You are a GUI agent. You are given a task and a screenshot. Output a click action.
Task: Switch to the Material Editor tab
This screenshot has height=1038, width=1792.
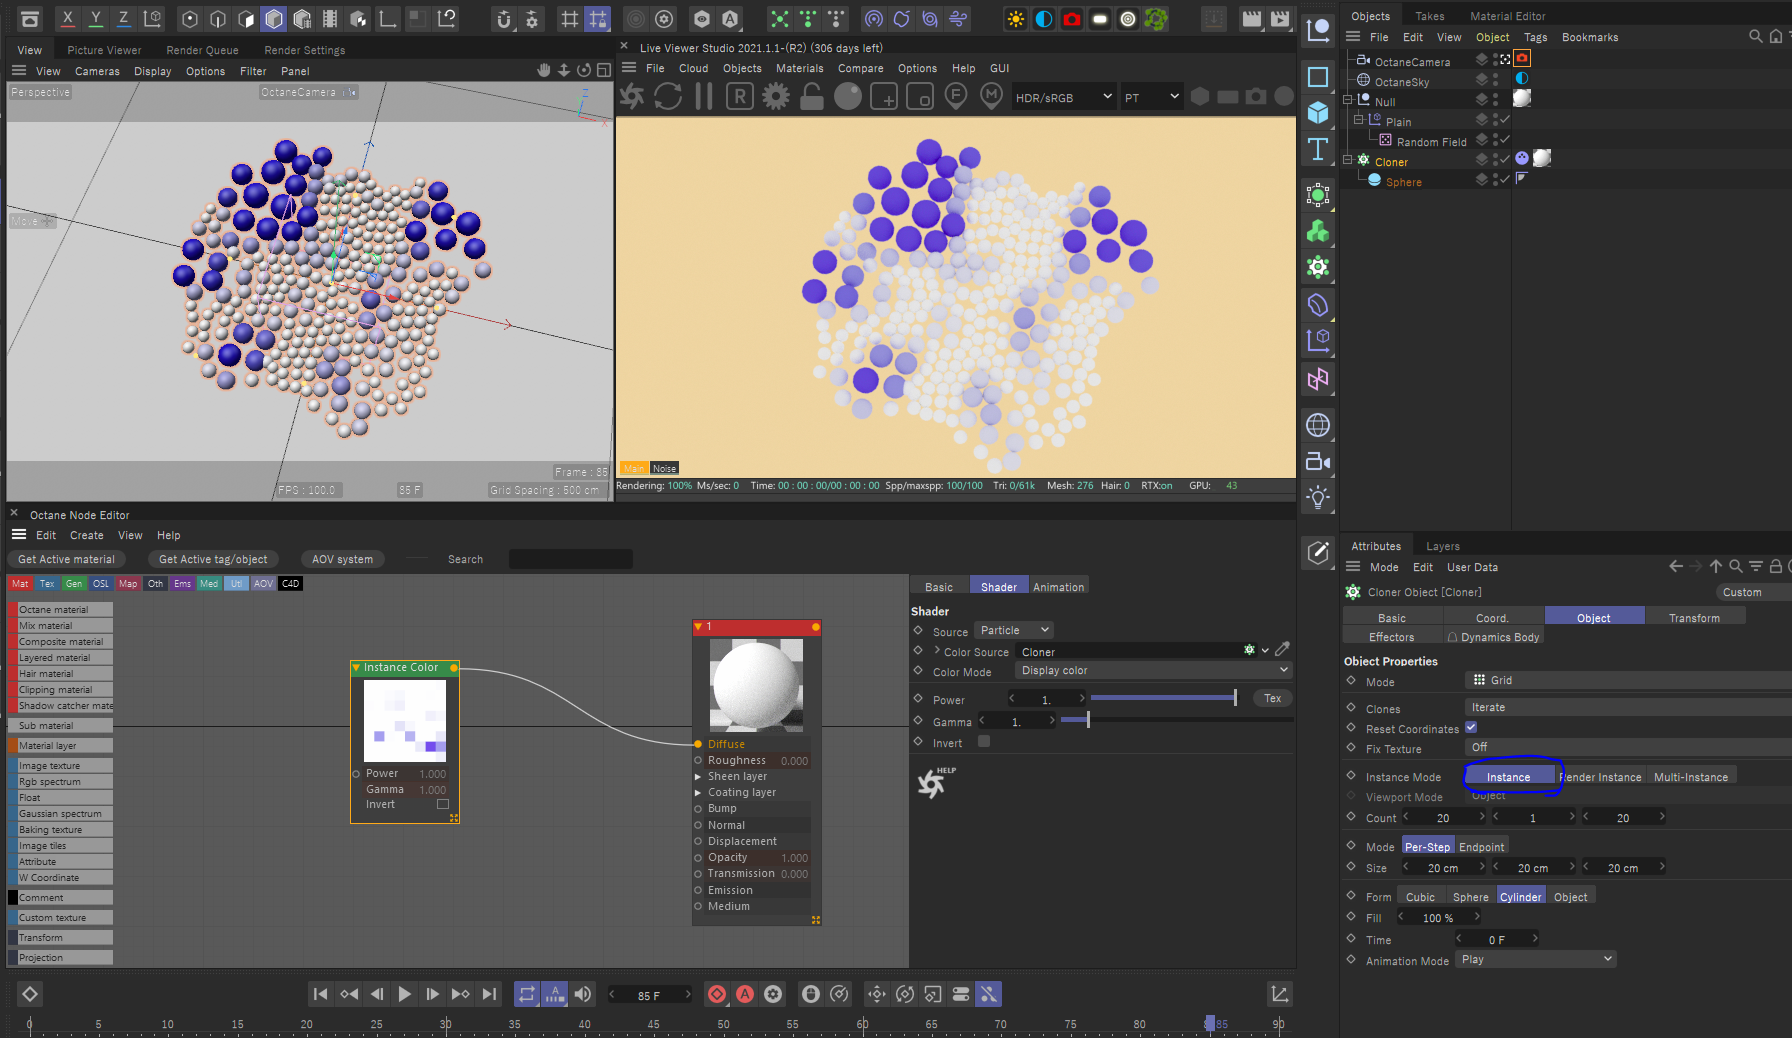[x=1507, y=16]
